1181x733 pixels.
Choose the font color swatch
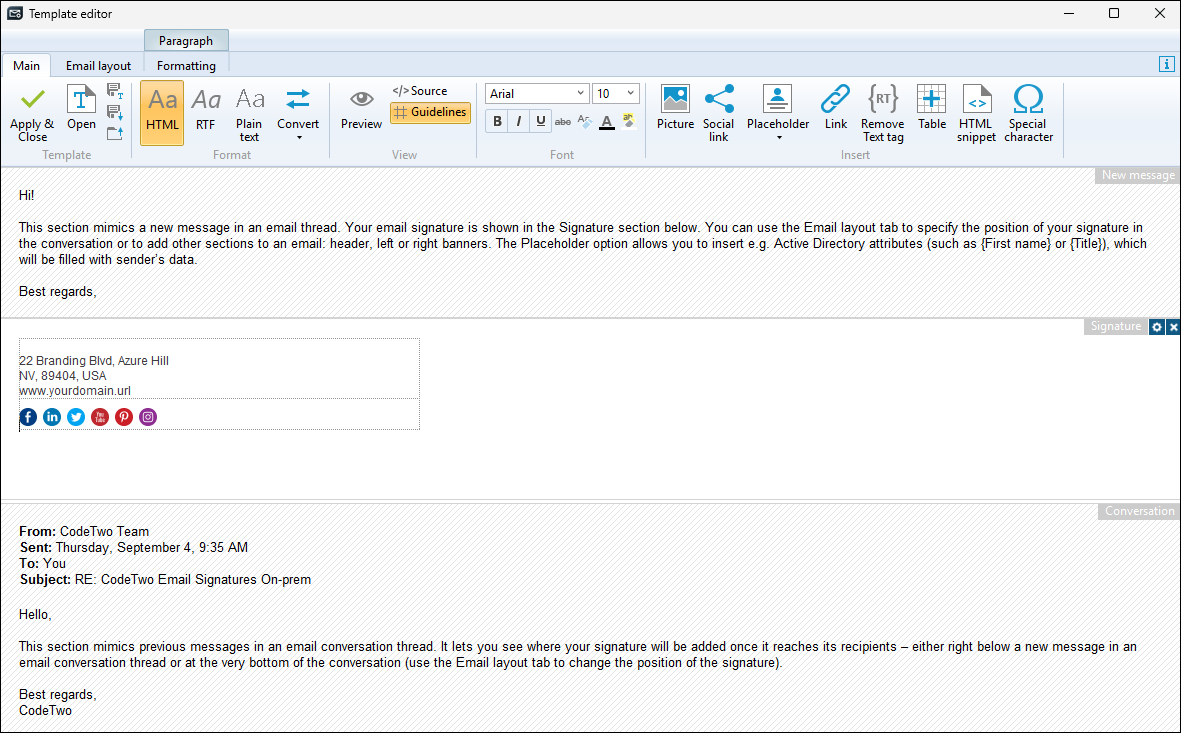(x=606, y=122)
